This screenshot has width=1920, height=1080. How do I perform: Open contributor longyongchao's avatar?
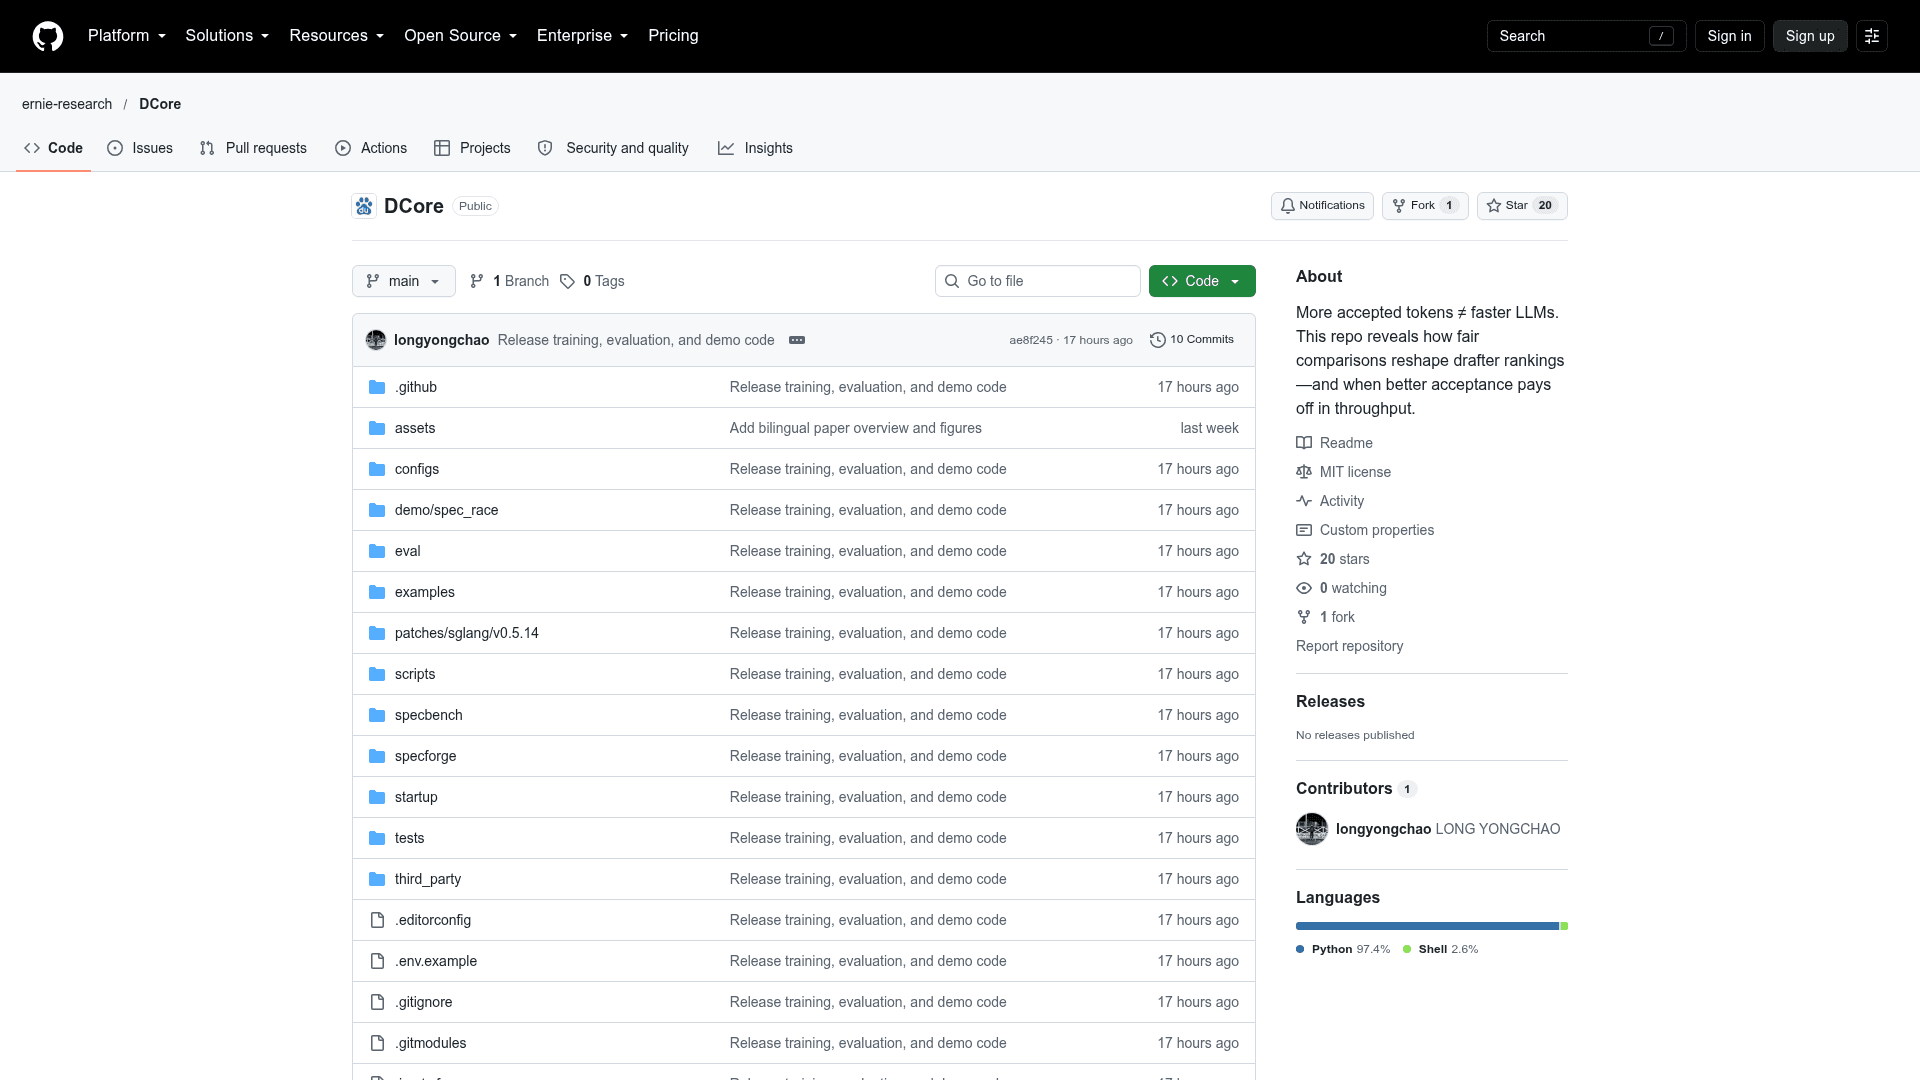click(x=1312, y=829)
